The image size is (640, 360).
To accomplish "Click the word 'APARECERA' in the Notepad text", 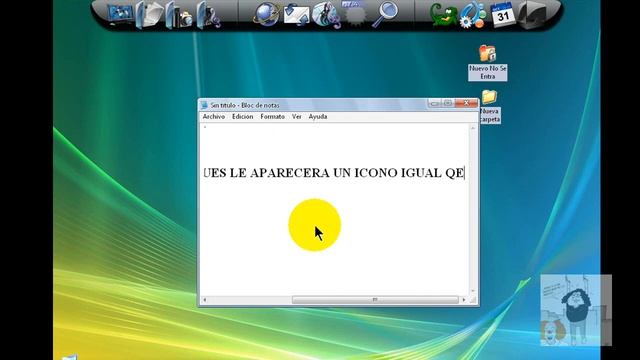I will point(289,173).
